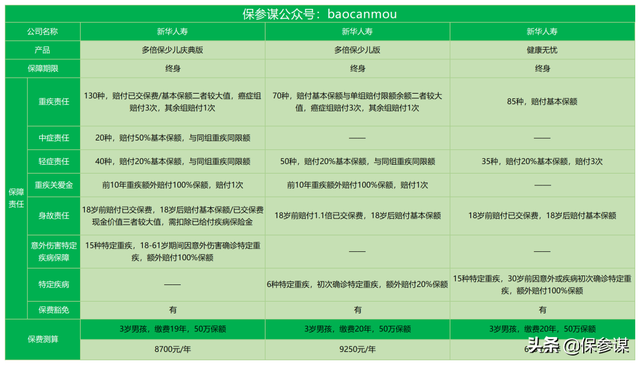The height and width of the screenshot is (365, 640).
Task: Click 健康无忧's '18岁前赔付已交保费' cell
Action: point(542,216)
